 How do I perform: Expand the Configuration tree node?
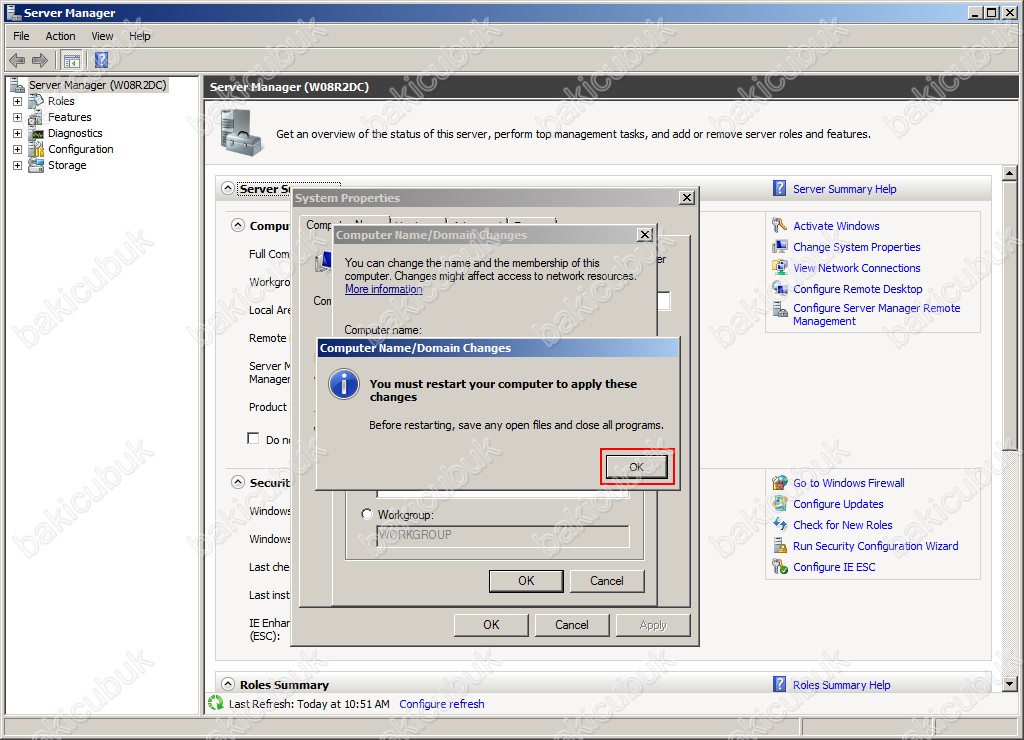point(18,150)
